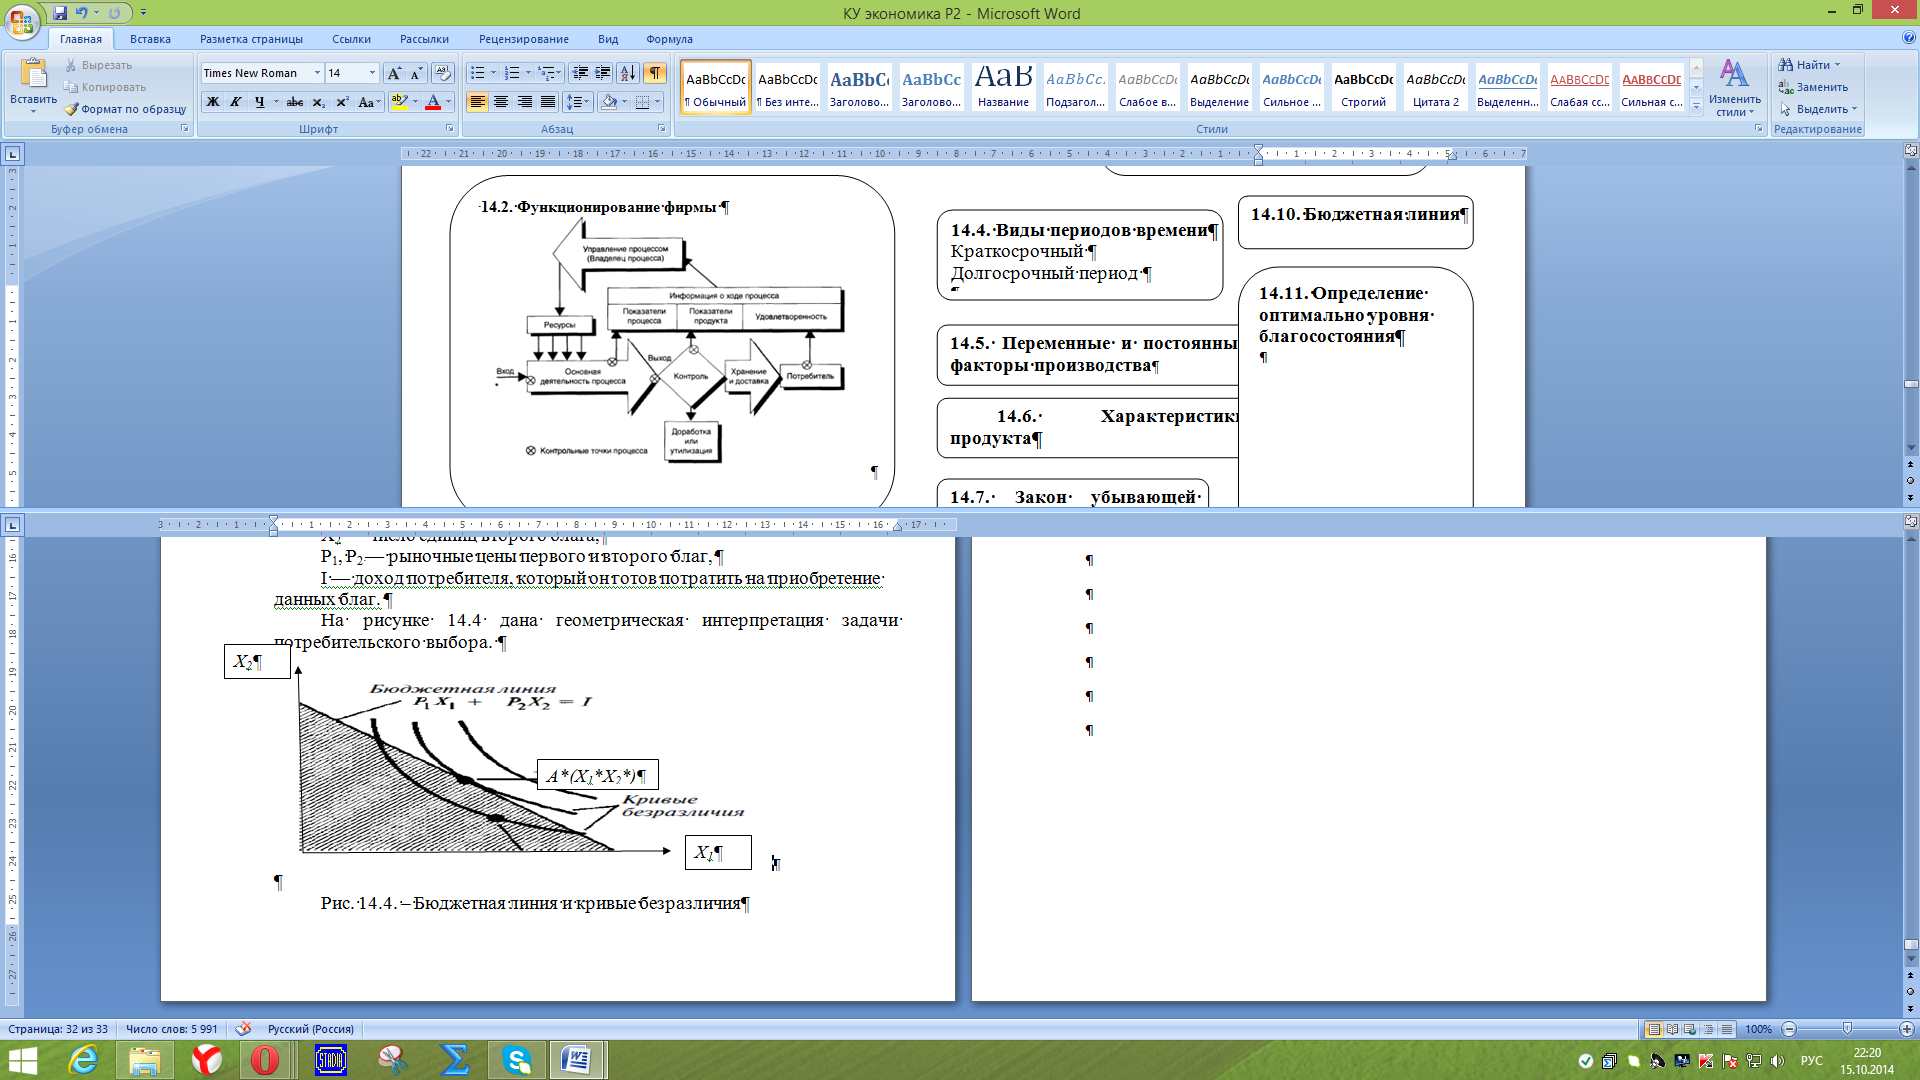Open font size 14 dropdown
Screen dimensions: 1920x1080
[x=372, y=73]
